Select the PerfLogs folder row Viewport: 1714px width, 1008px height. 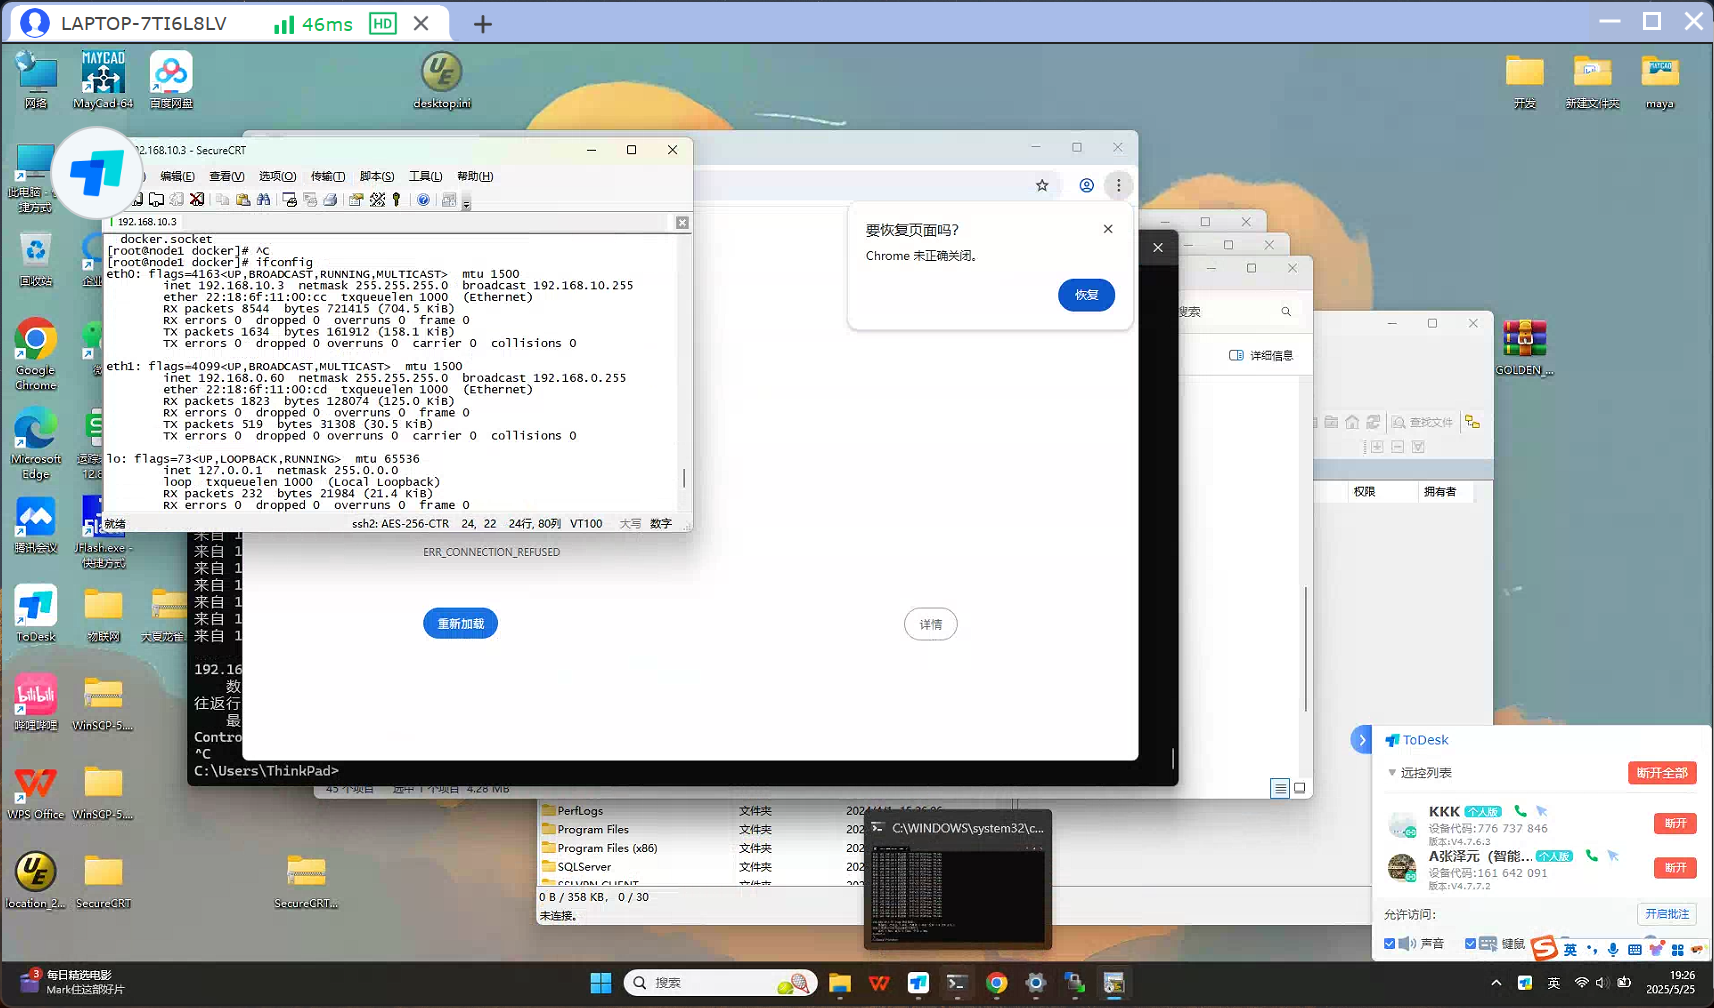700,811
